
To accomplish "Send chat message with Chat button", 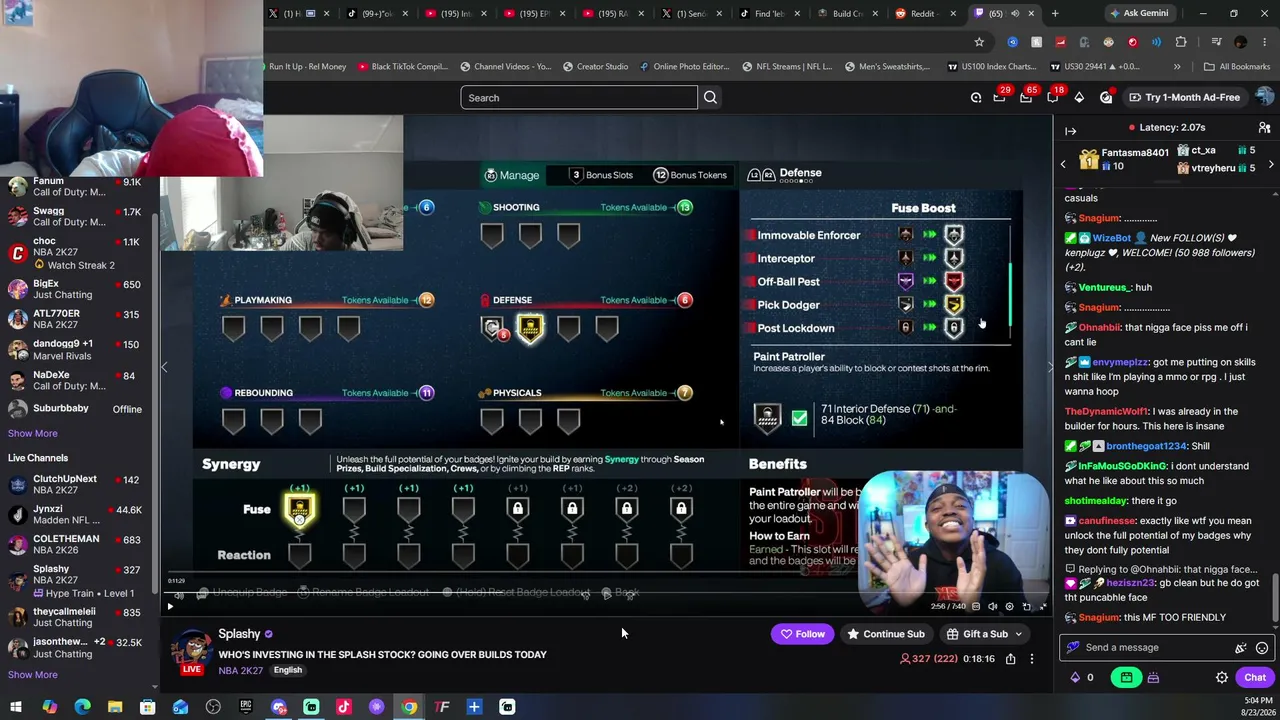I will coord(1255,677).
